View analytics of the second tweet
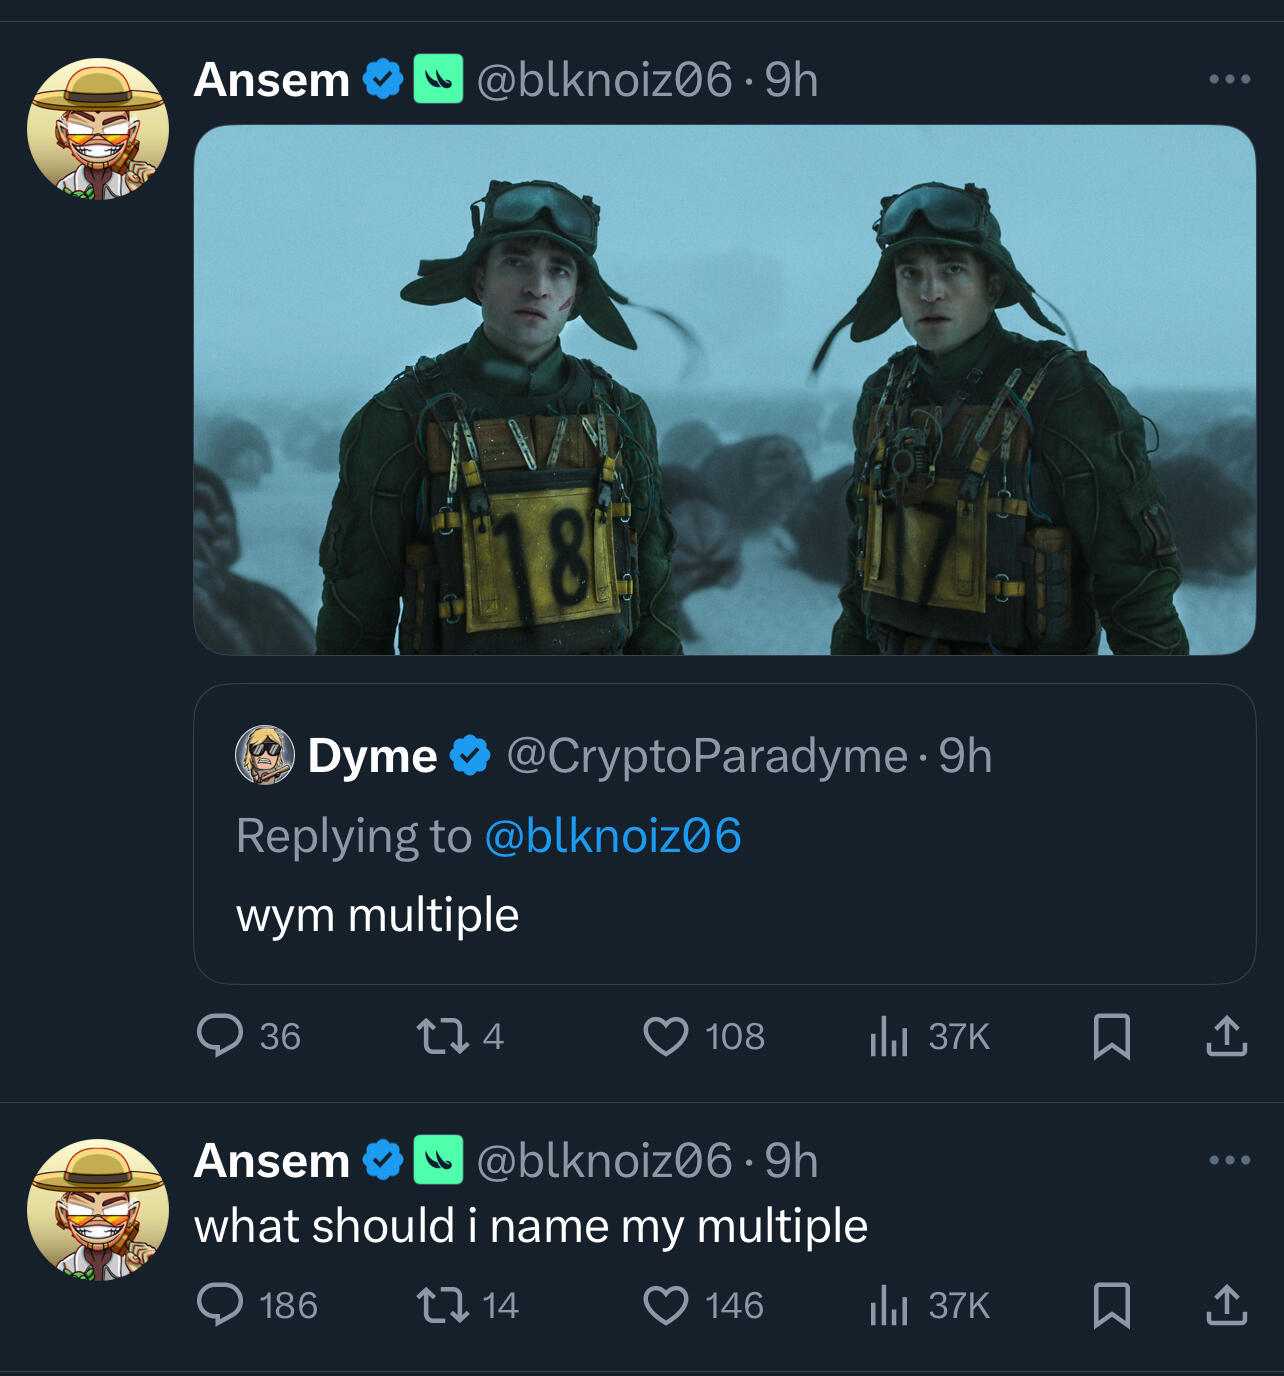Screen dimensions: 1284x1376 [888, 1305]
